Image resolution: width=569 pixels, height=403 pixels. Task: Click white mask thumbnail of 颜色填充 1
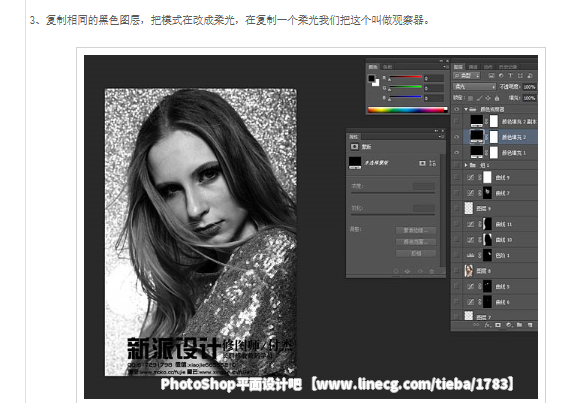(x=494, y=152)
